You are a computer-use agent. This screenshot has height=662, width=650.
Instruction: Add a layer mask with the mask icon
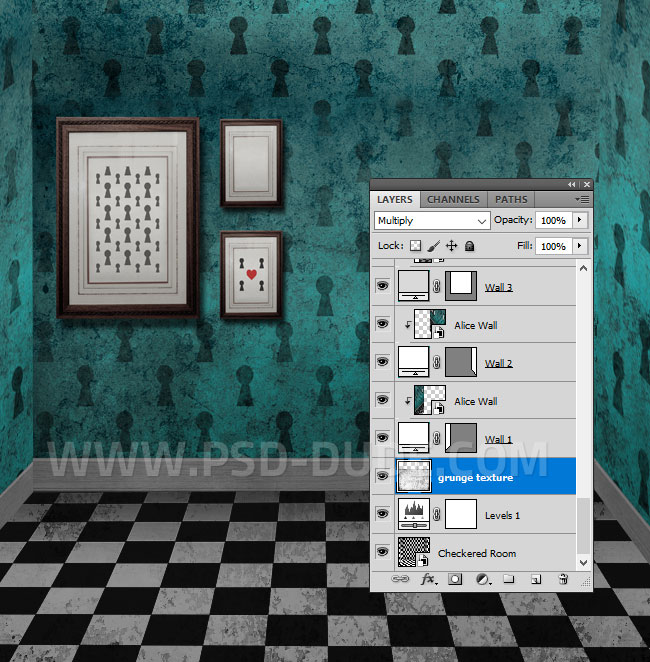point(455,579)
